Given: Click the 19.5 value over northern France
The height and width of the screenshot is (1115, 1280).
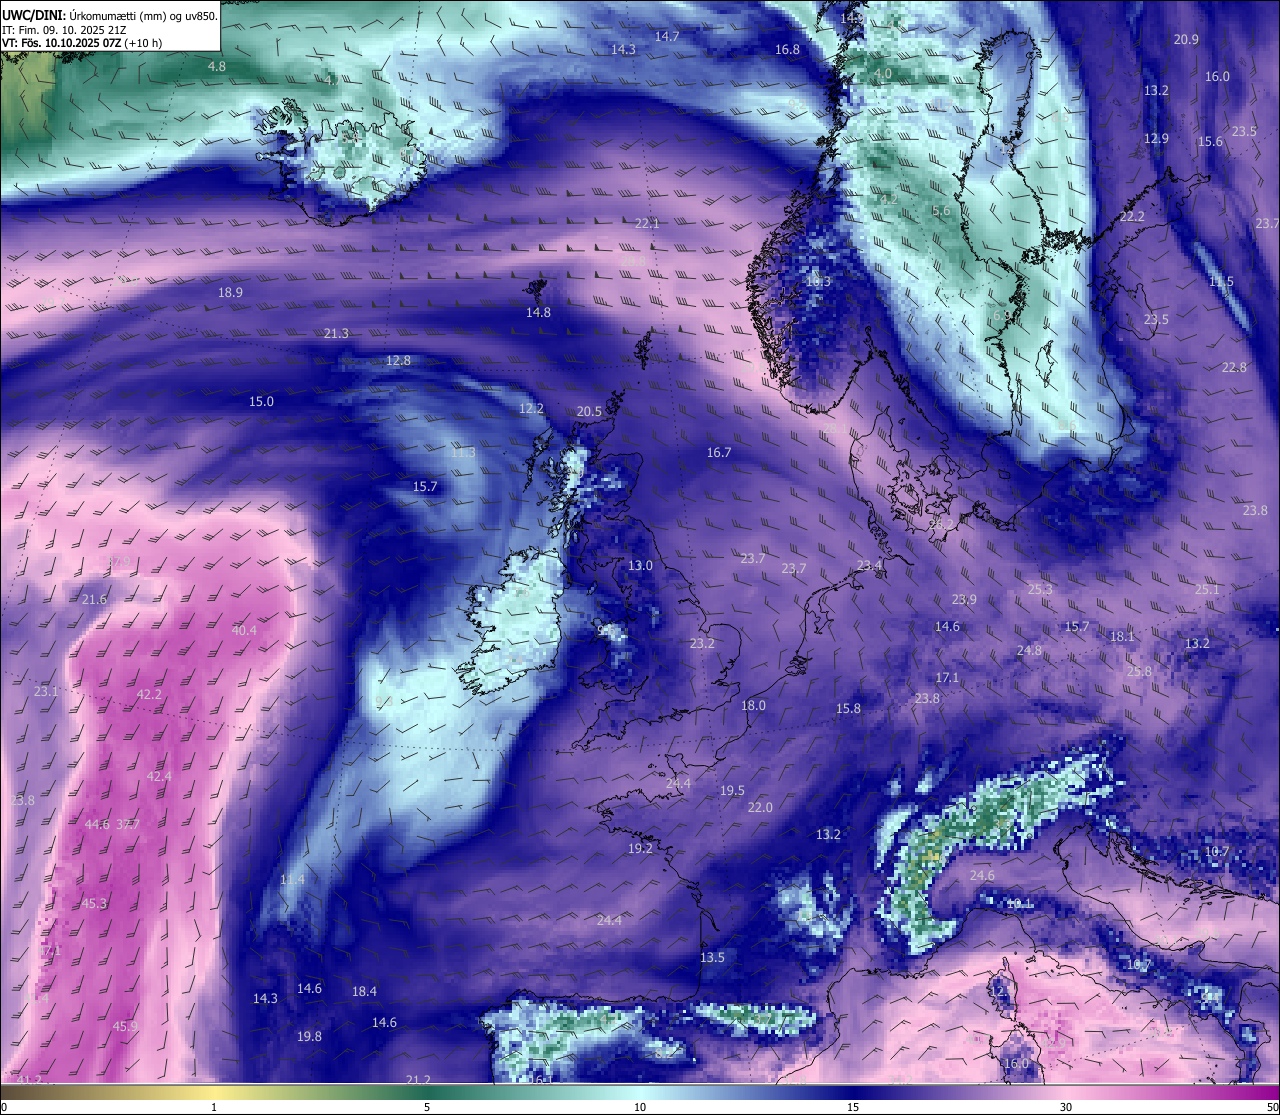Looking at the screenshot, I should click(x=732, y=790).
